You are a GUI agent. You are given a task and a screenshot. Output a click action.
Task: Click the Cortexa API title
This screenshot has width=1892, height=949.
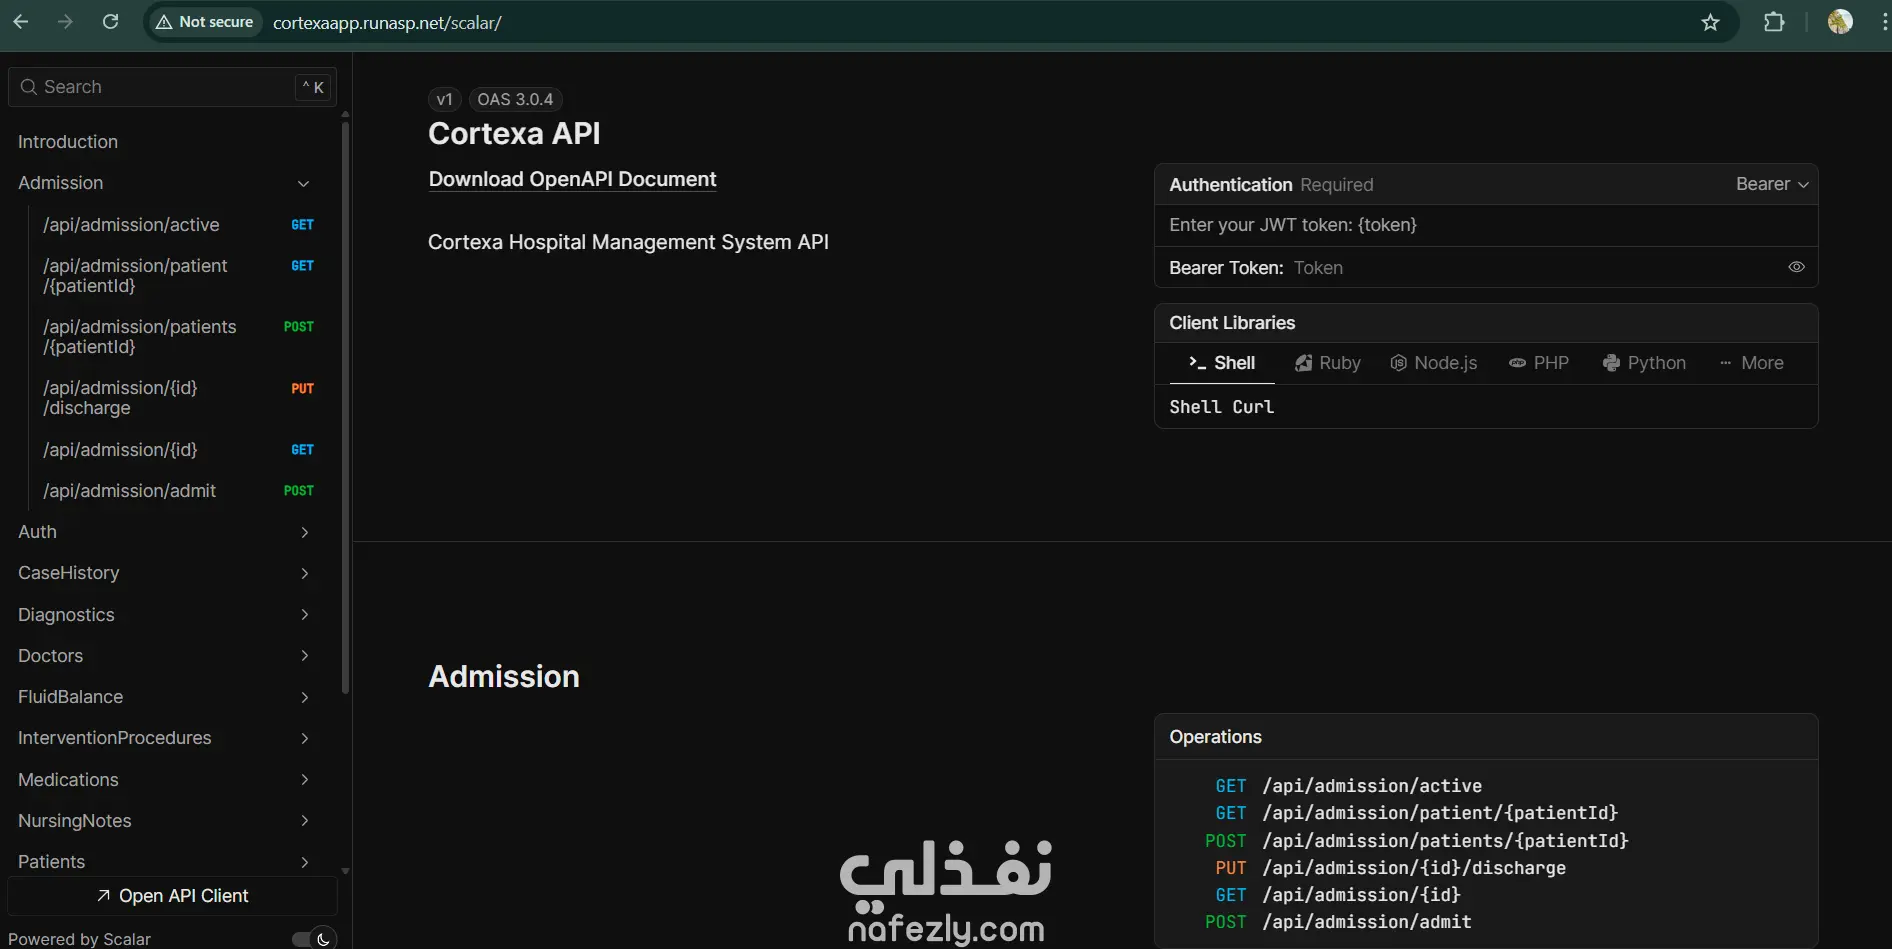[x=514, y=134]
